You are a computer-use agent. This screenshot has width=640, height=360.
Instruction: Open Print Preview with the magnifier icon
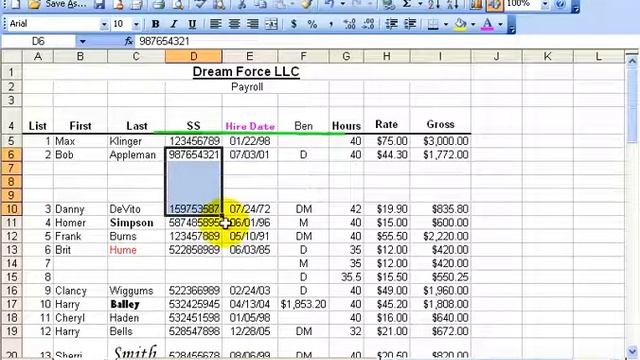(x=178, y=4)
